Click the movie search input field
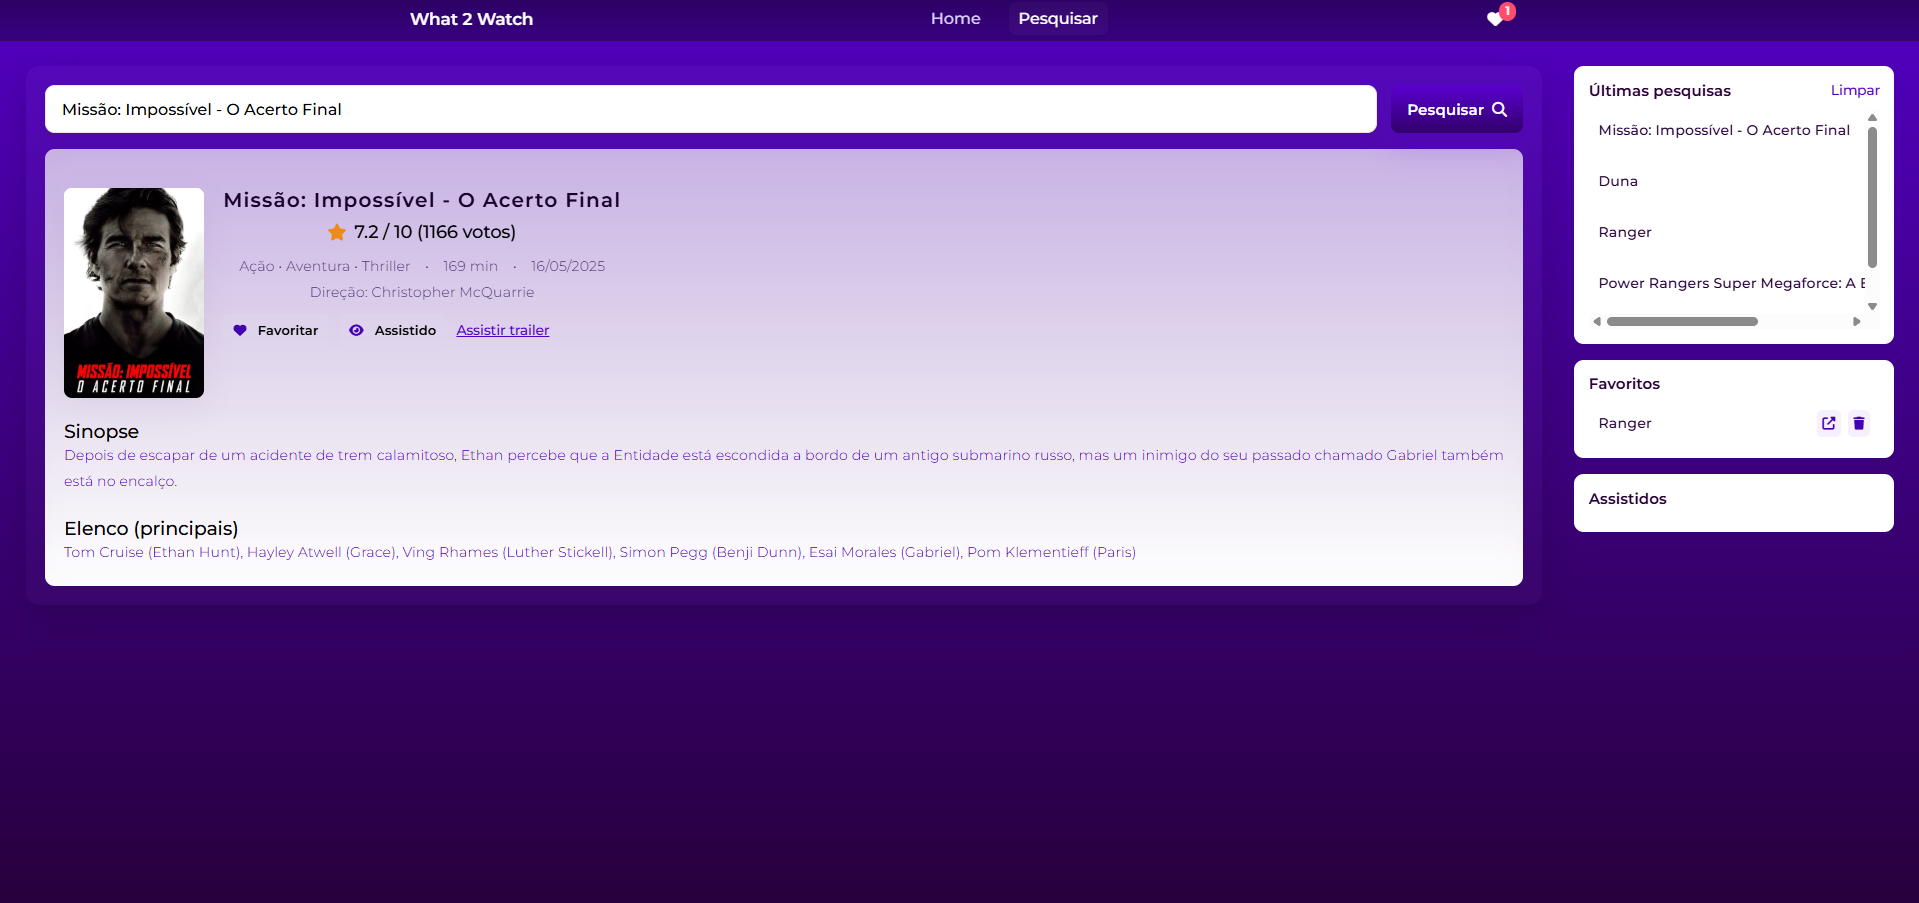Screen dimensions: 1919x903 pos(710,109)
